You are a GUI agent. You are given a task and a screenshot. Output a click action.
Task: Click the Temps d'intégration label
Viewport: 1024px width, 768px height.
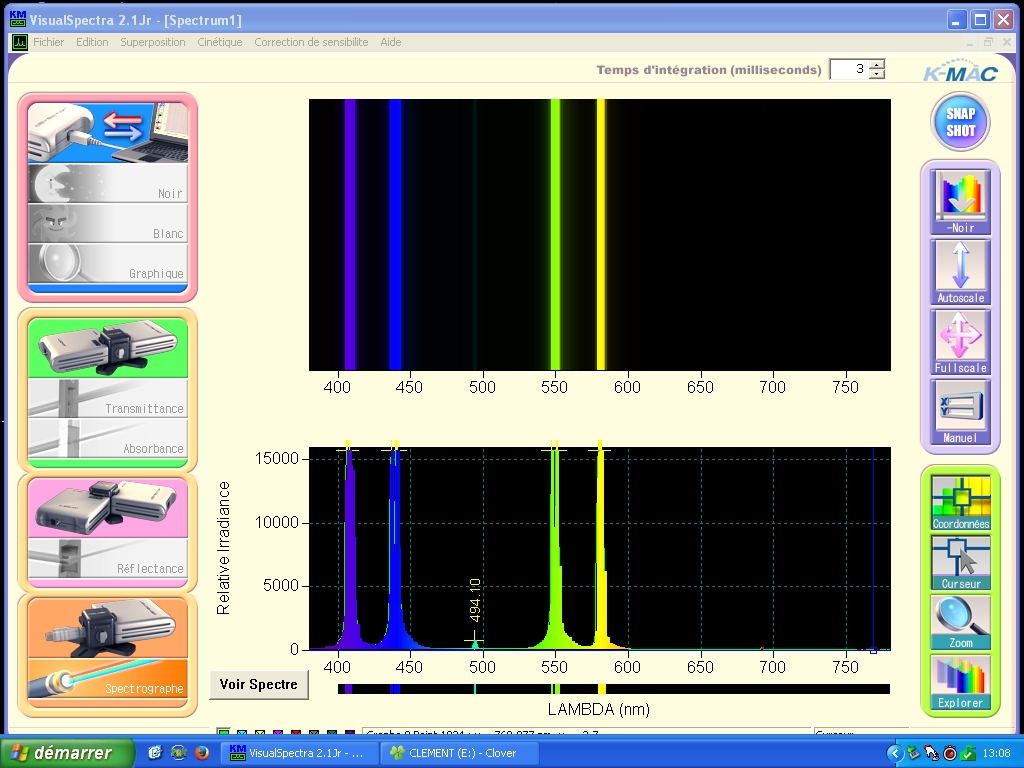pyautogui.click(x=709, y=70)
